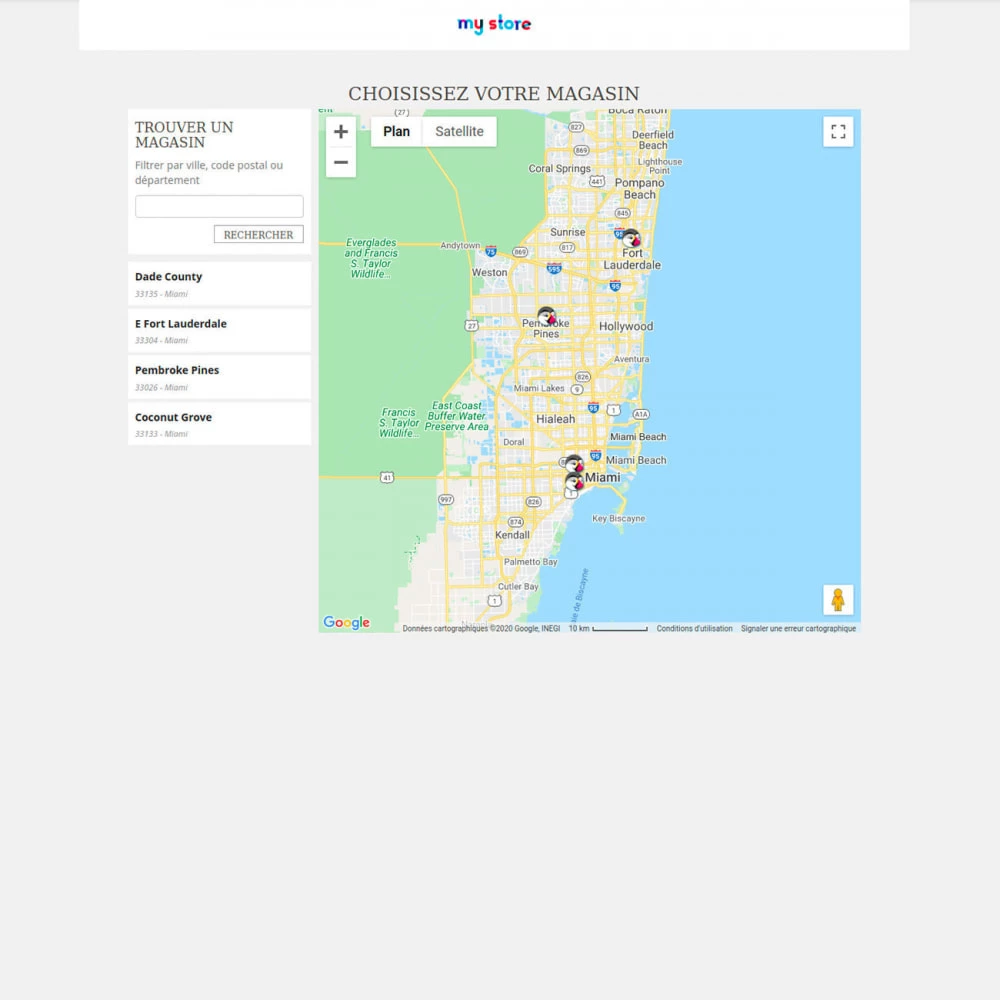Switch map to Satellite view
The height and width of the screenshot is (1000, 1000).
click(459, 132)
